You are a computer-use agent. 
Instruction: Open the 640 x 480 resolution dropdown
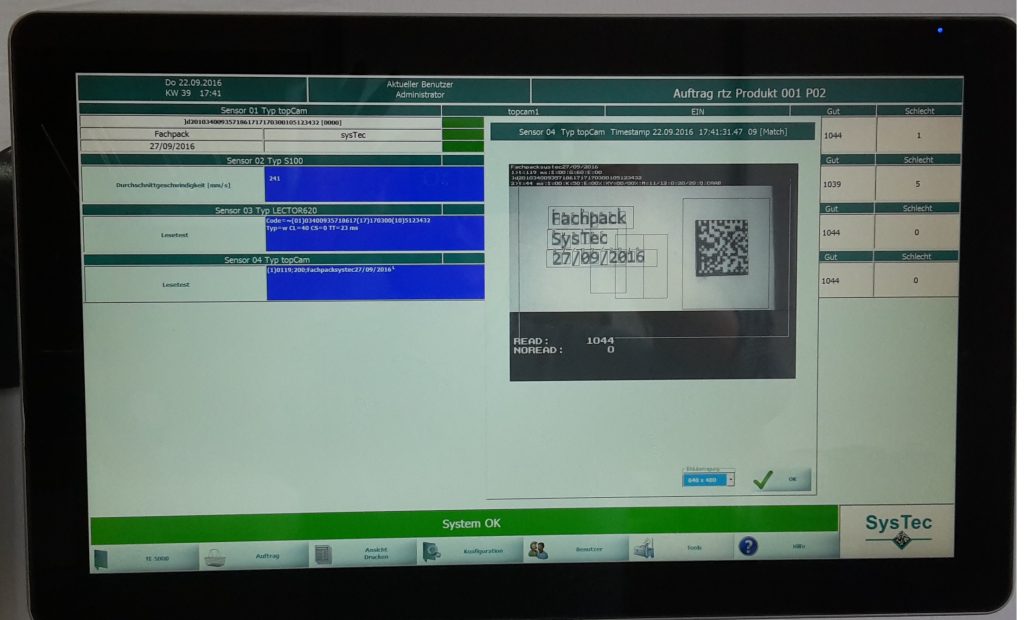(708, 480)
